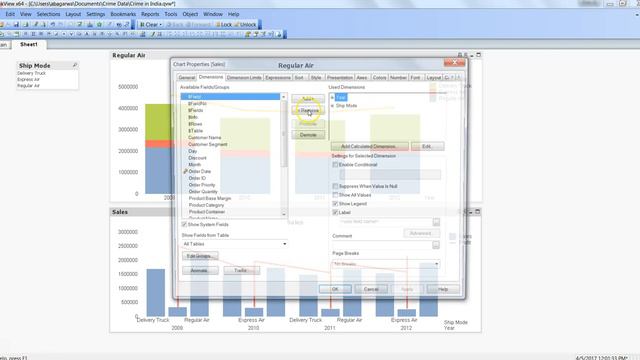Click the Add > button
Viewport: 640px width, 360px height.
coord(308,99)
